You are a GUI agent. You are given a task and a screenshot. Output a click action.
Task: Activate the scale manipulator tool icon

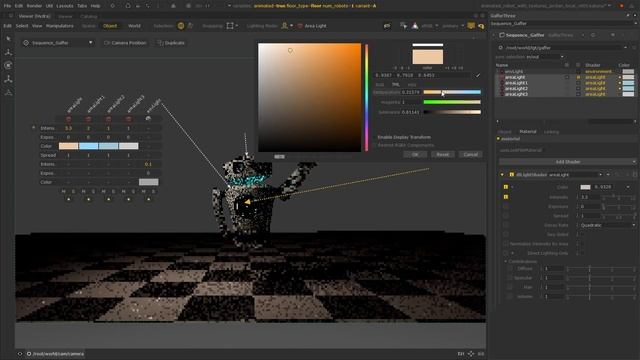(8, 79)
